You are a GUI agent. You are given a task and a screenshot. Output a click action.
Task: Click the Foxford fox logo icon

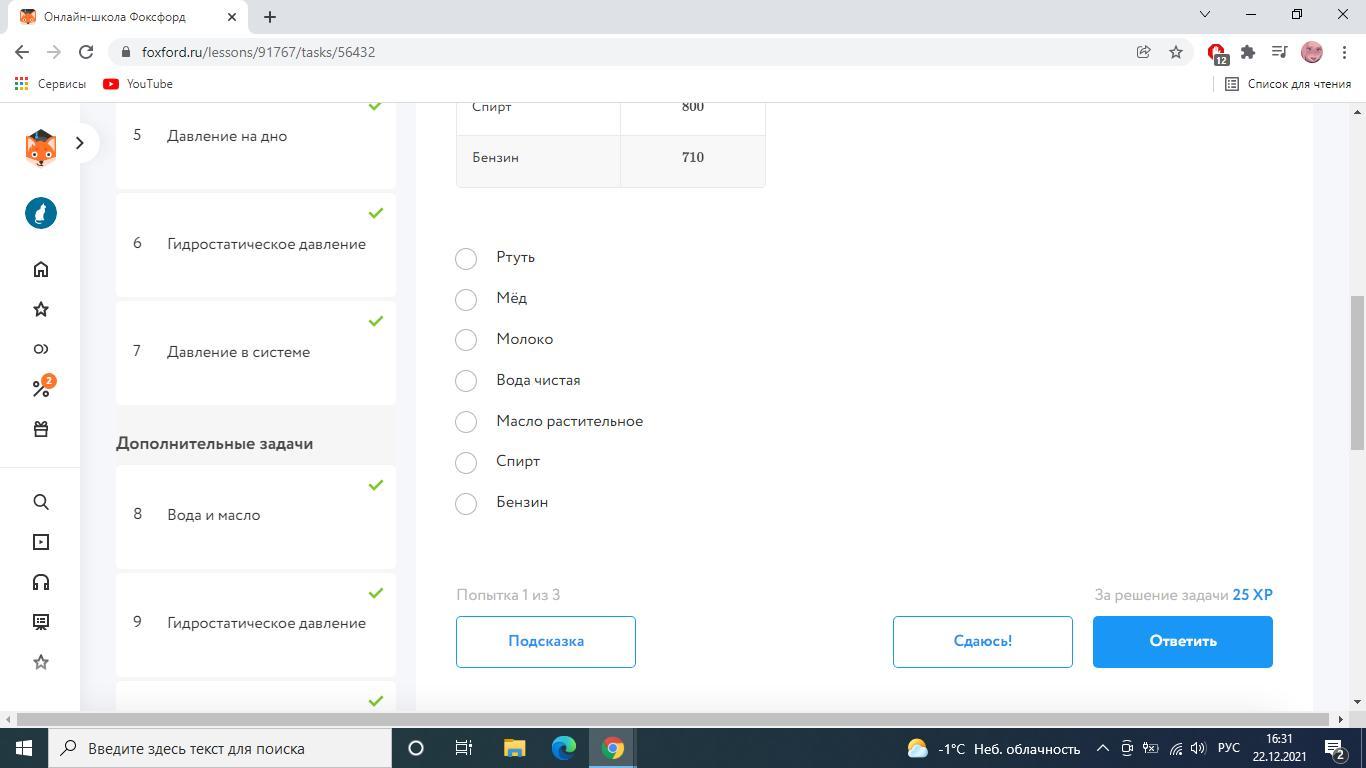pyautogui.click(x=41, y=147)
